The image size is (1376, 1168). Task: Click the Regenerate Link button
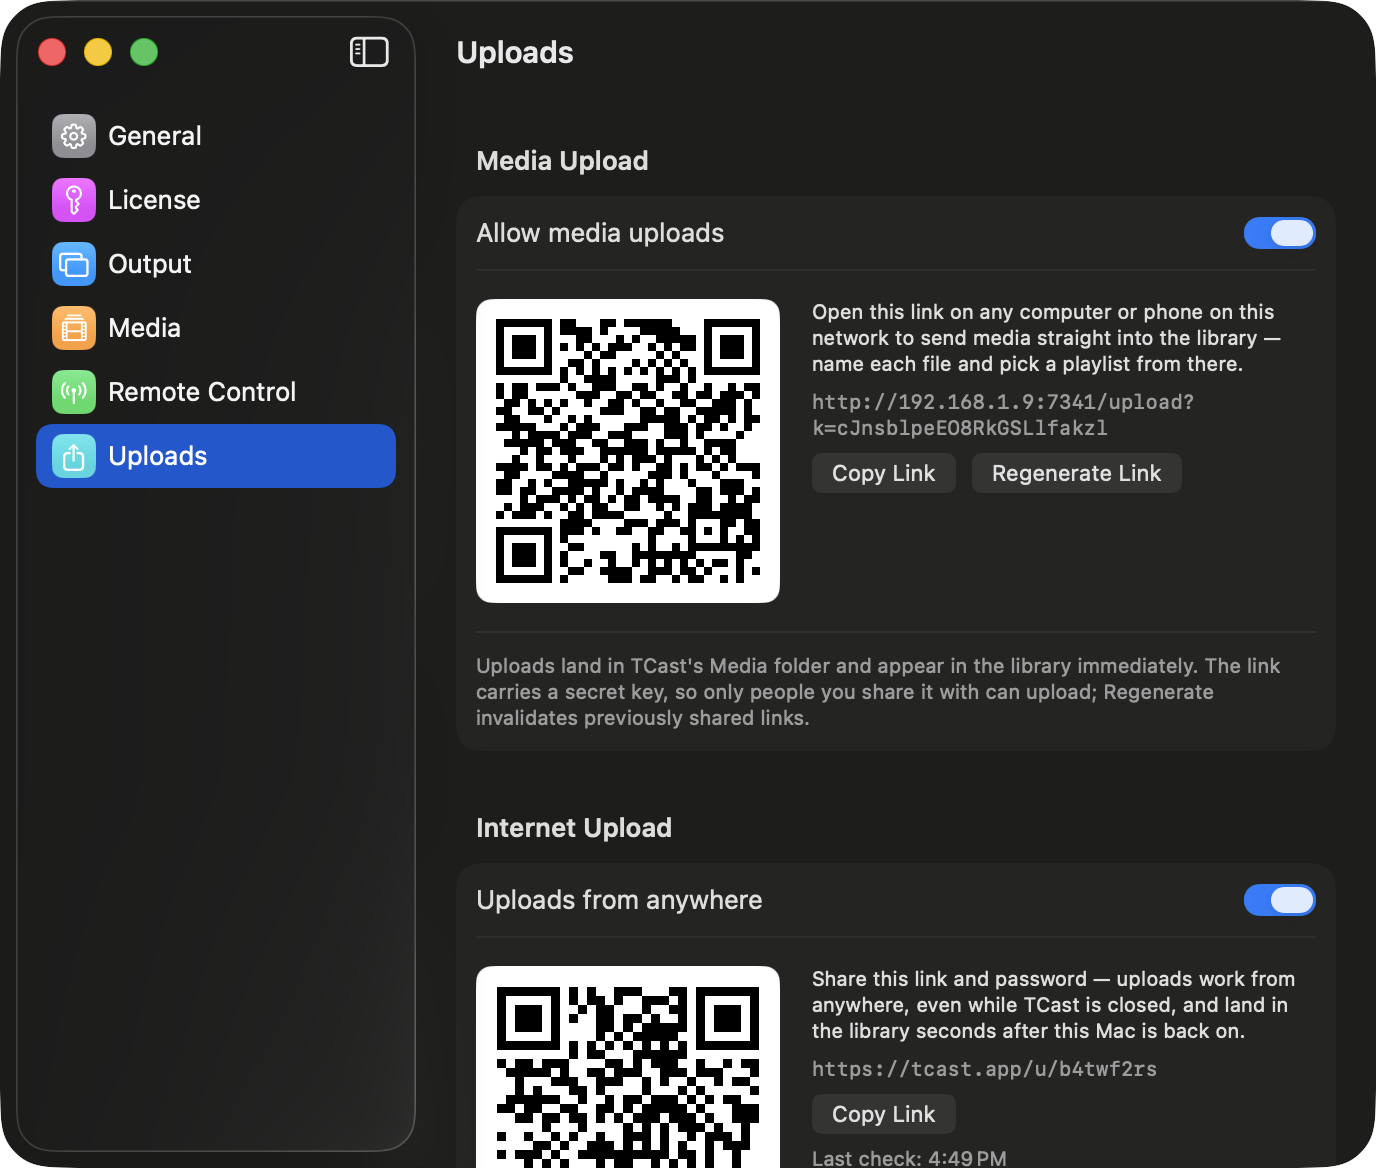(1077, 473)
